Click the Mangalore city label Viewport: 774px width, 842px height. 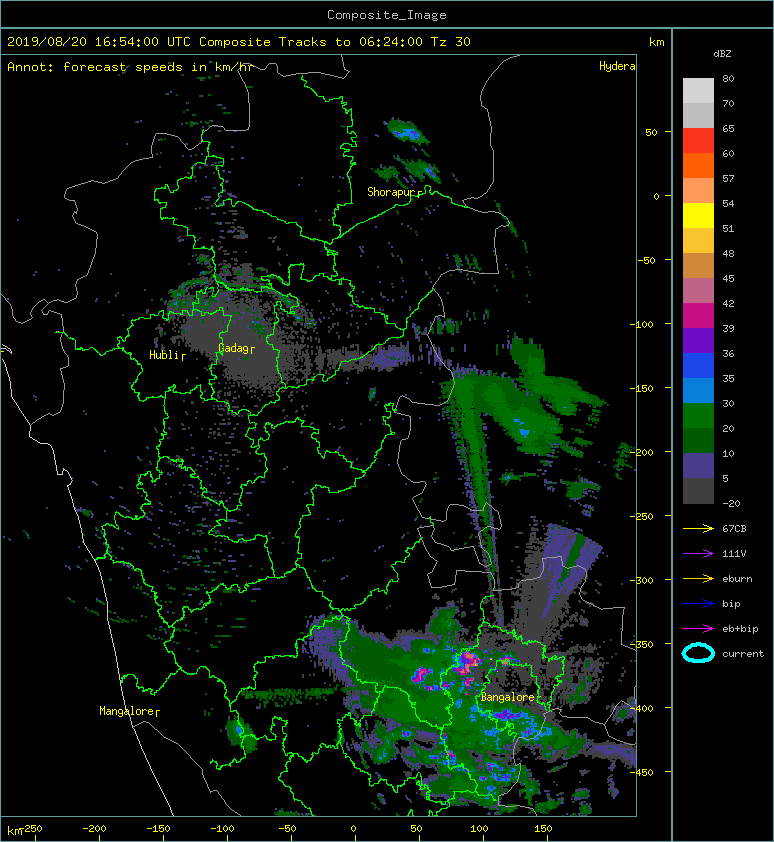(129, 711)
